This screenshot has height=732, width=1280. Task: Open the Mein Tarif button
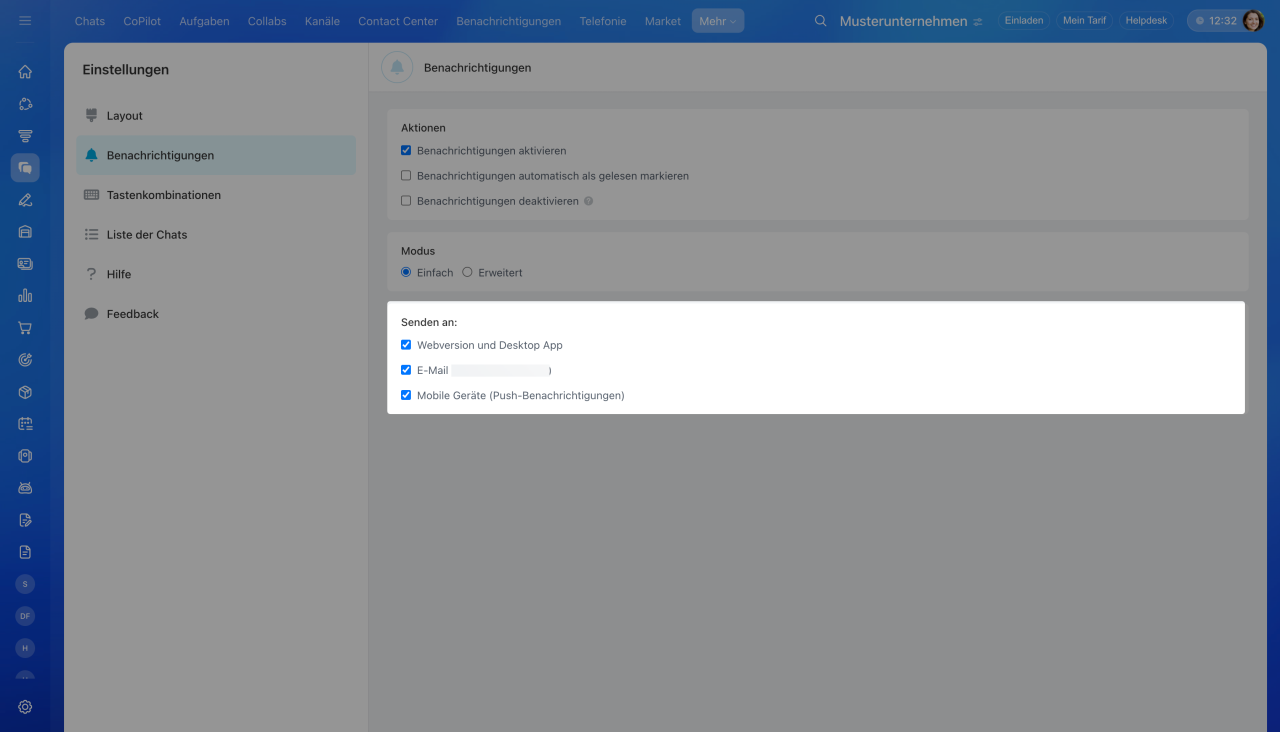(x=1084, y=21)
